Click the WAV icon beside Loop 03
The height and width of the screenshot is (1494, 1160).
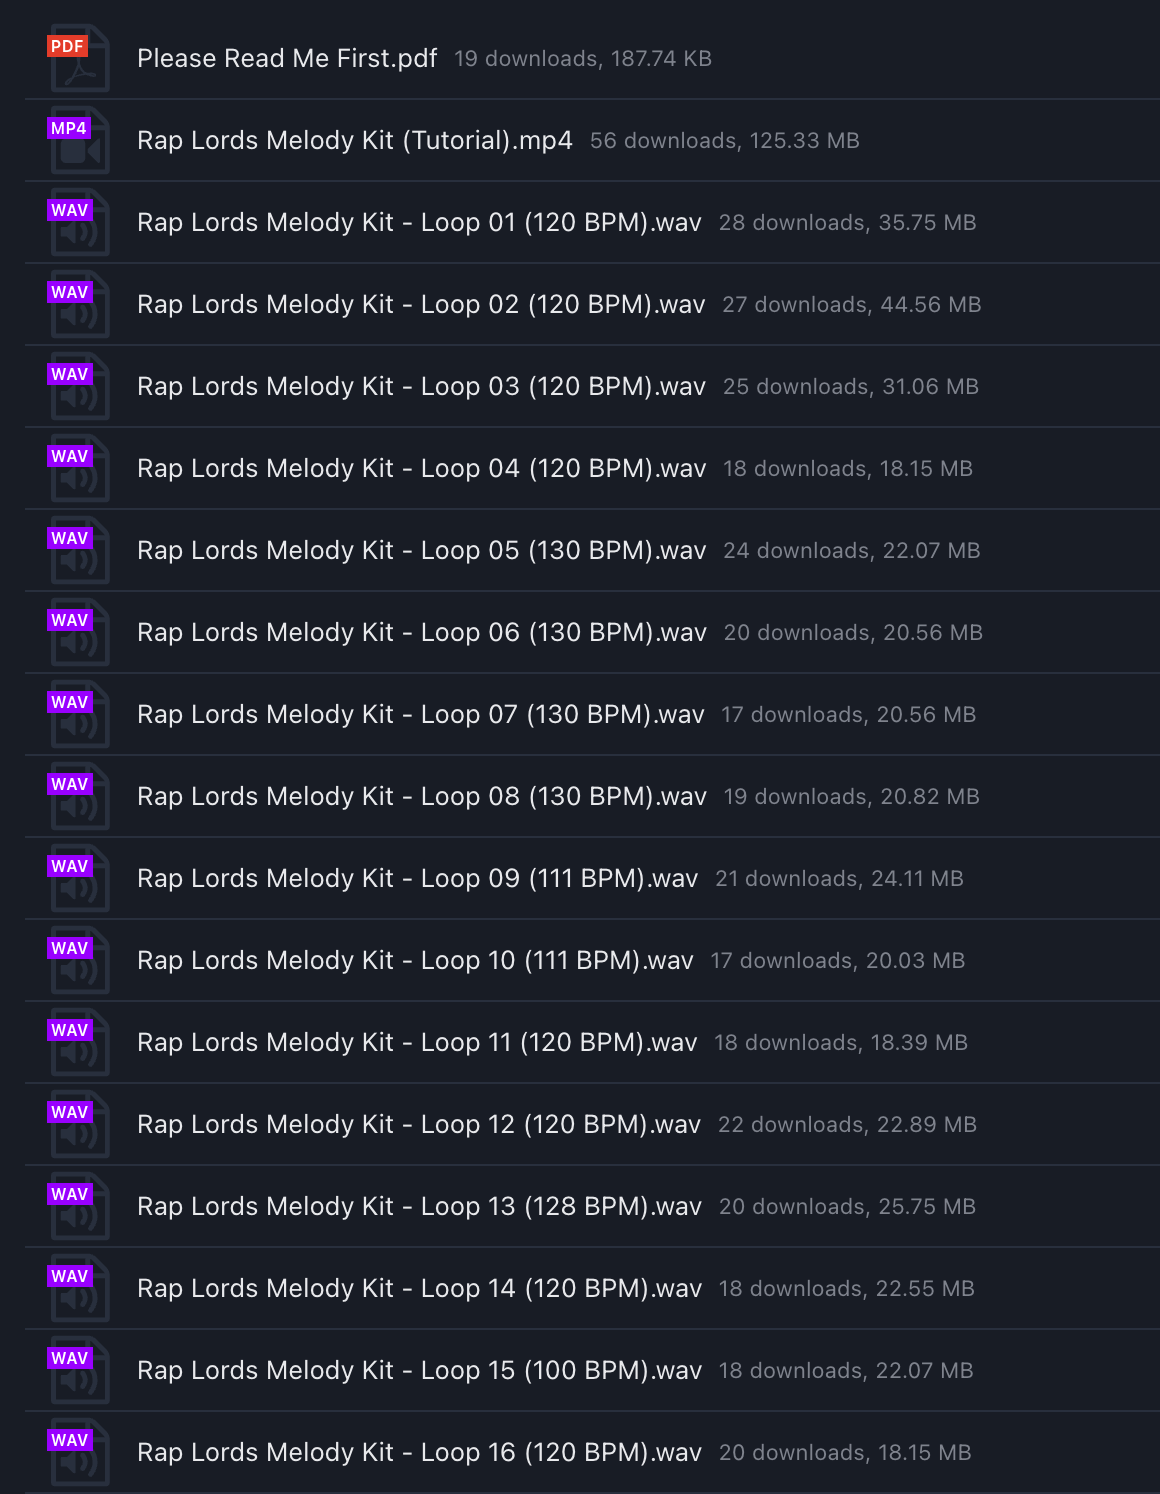point(78,386)
